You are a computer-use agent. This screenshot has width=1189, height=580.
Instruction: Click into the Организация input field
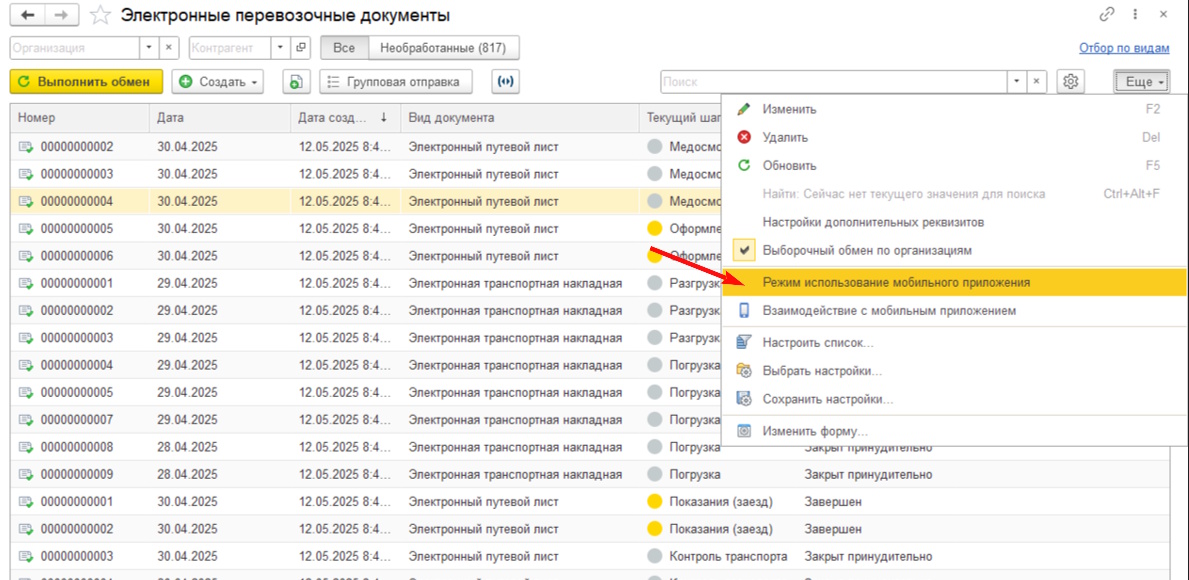tap(74, 47)
